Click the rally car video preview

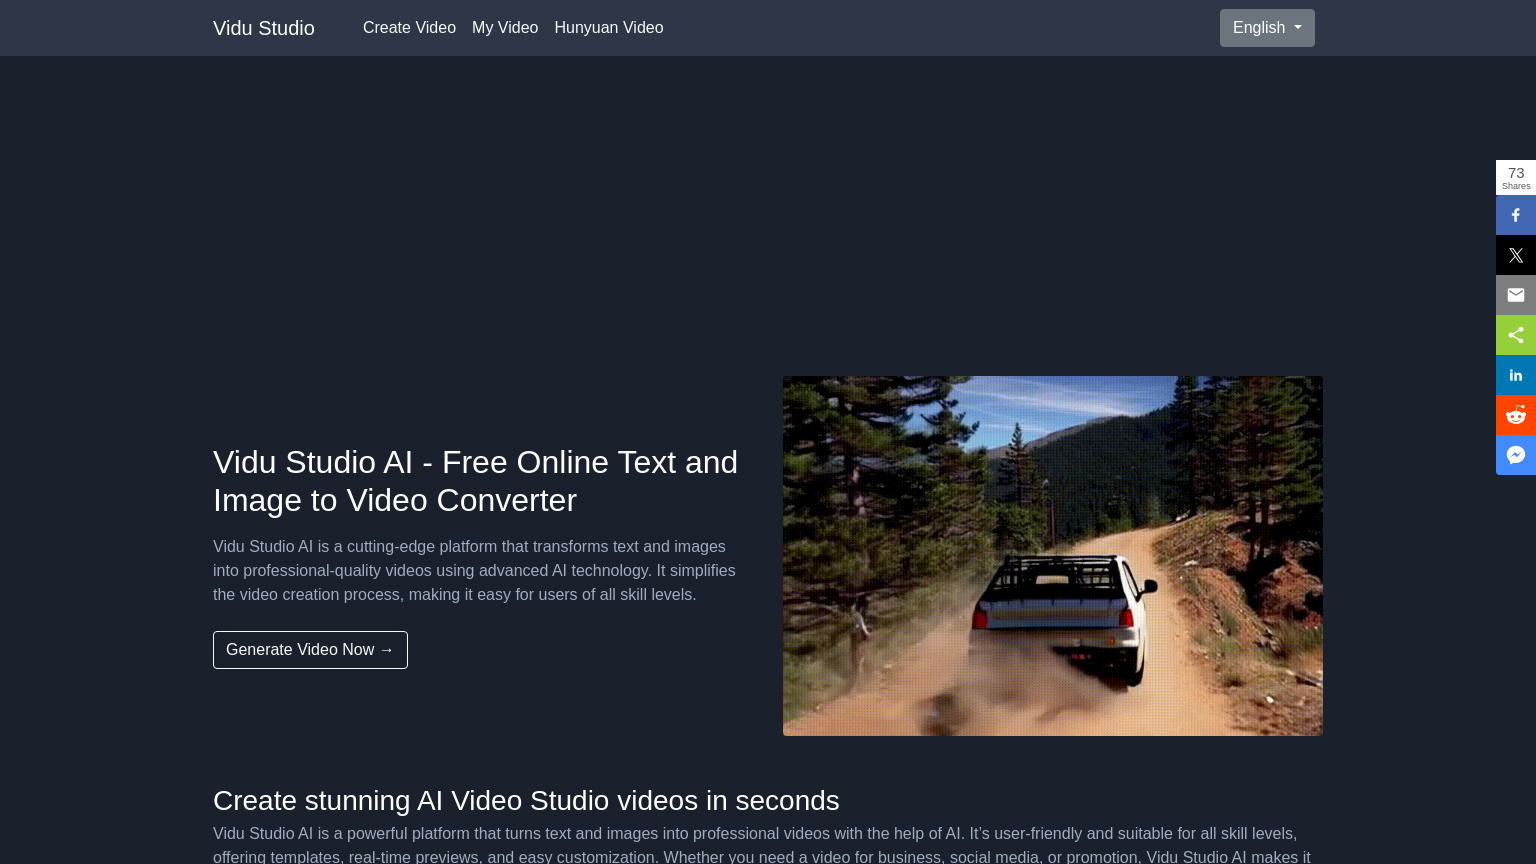pos(1052,556)
